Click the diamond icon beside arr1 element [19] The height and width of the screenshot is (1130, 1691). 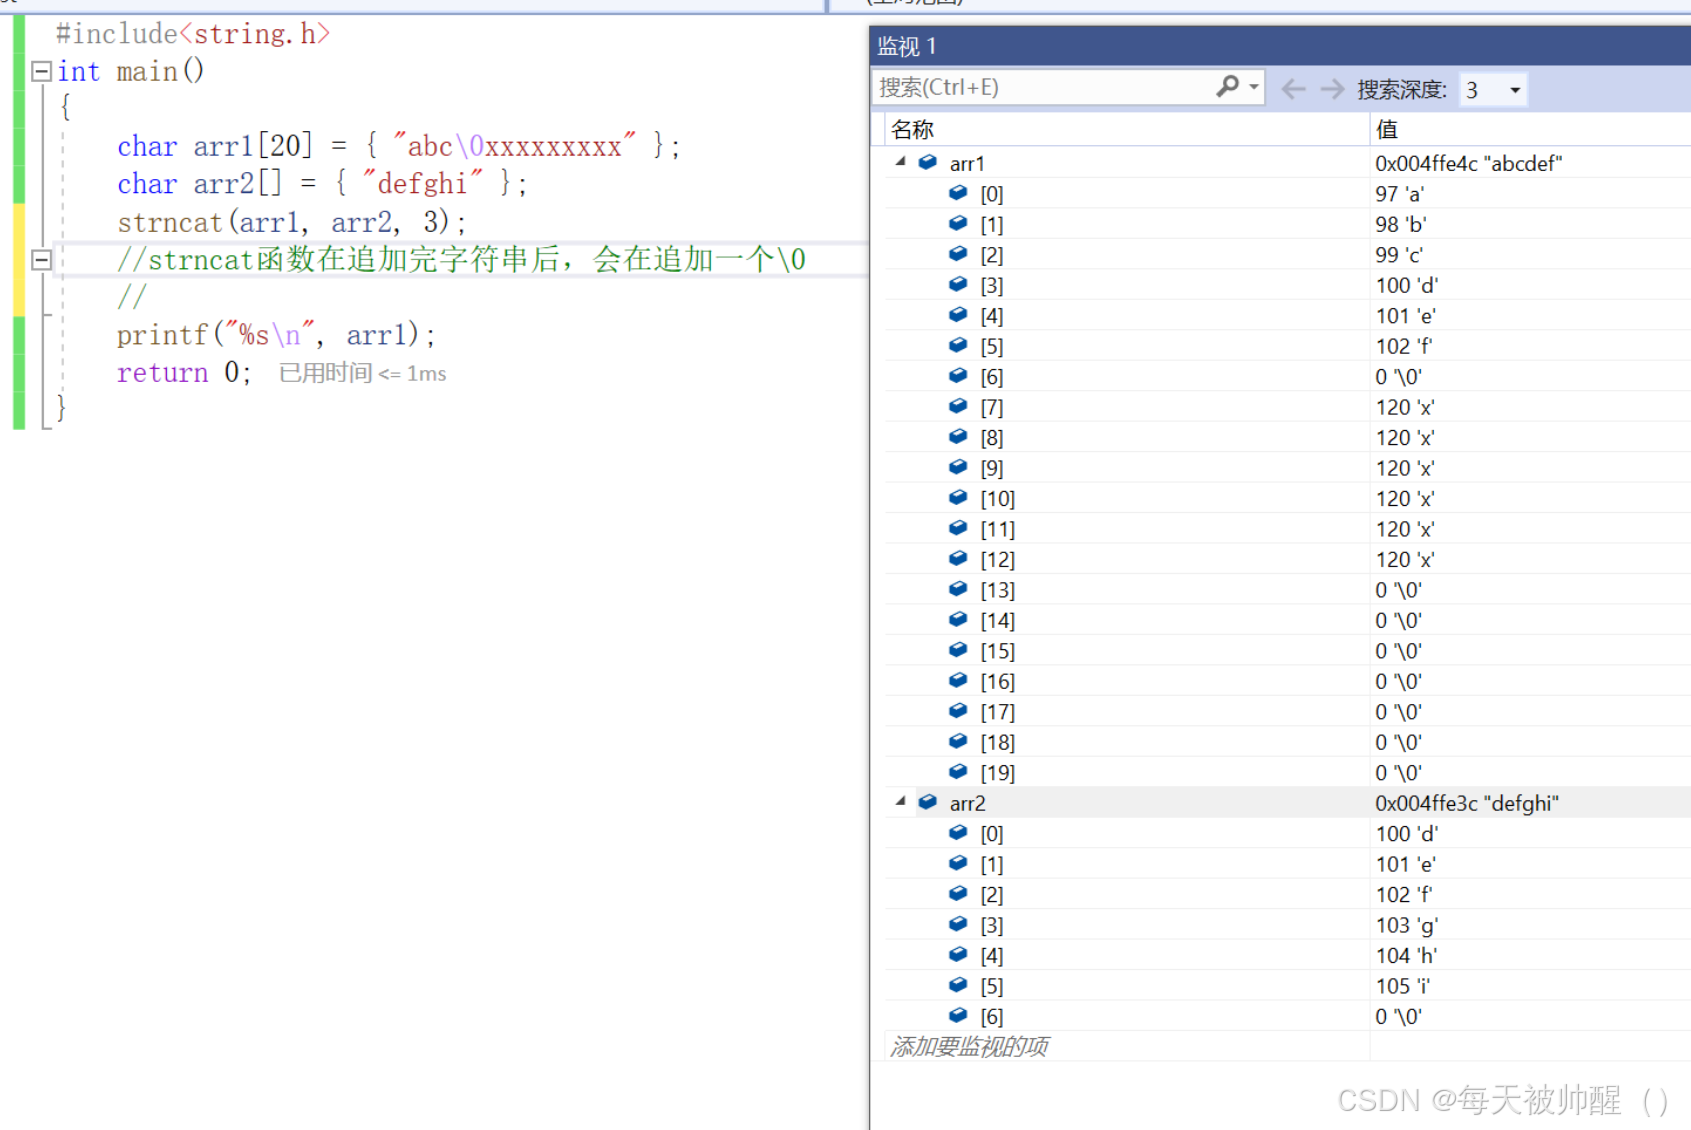pyautogui.click(x=957, y=771)
